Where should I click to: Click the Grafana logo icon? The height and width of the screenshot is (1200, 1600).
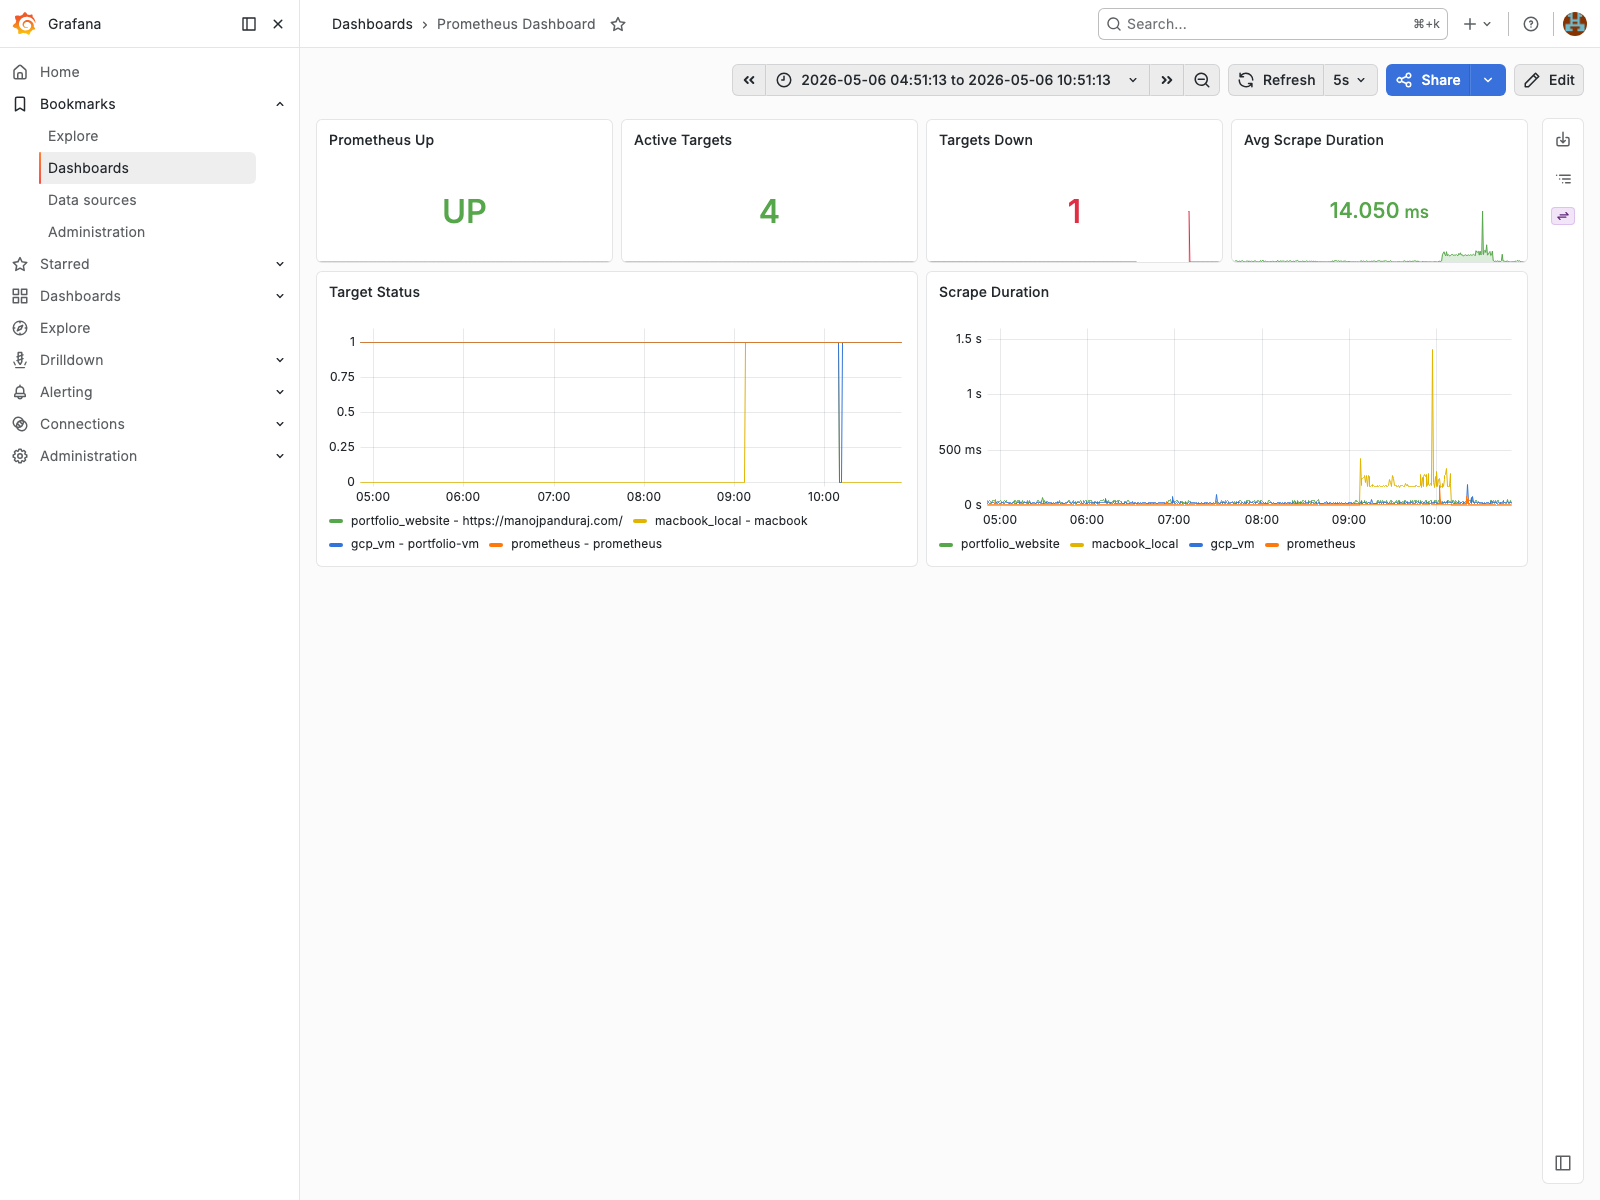pos(24,24)
